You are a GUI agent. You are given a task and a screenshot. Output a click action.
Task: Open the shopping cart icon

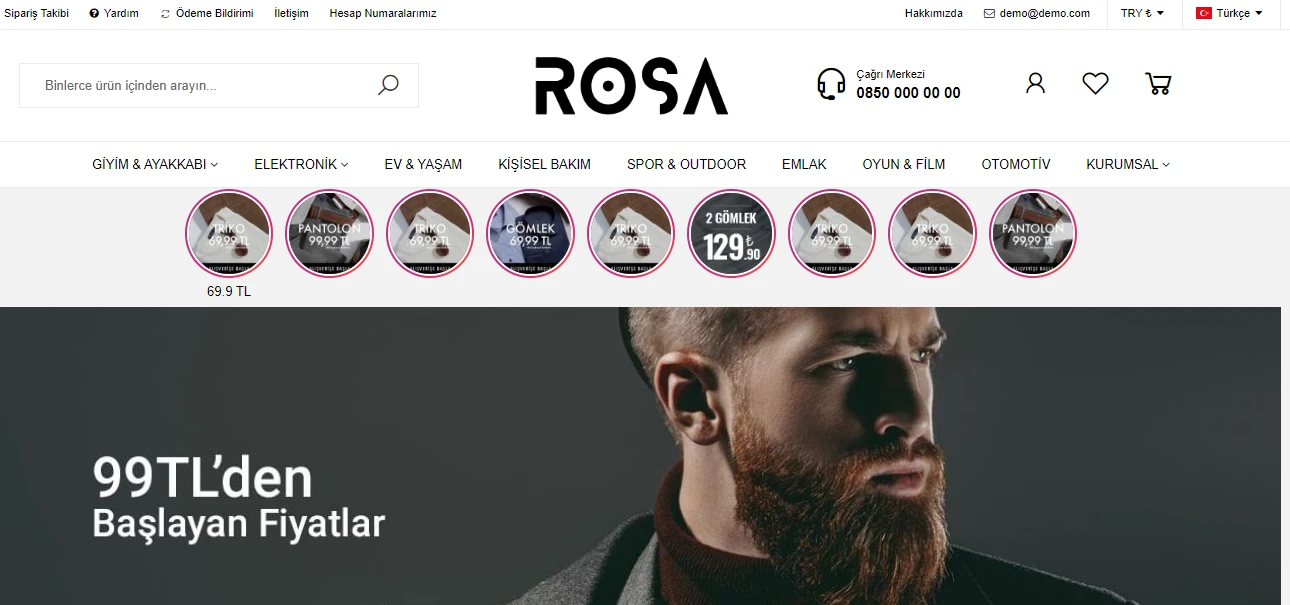[1158, 83]
